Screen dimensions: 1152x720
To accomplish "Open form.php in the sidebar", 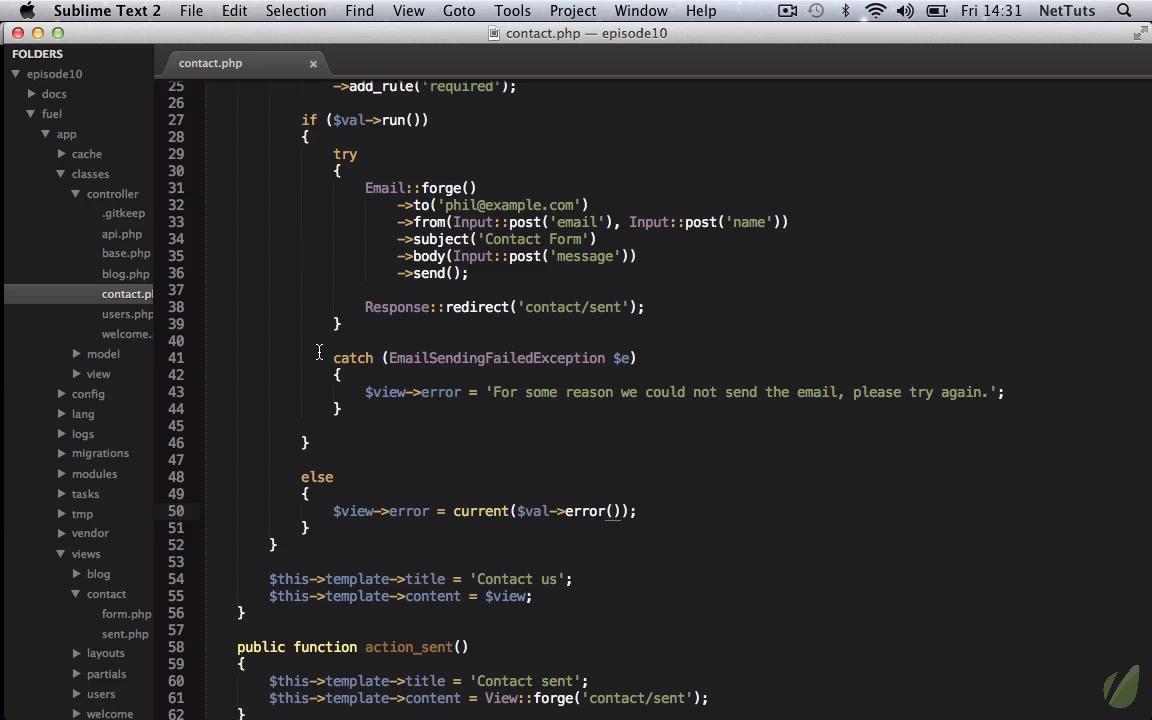I will click(x=126, y=613).
